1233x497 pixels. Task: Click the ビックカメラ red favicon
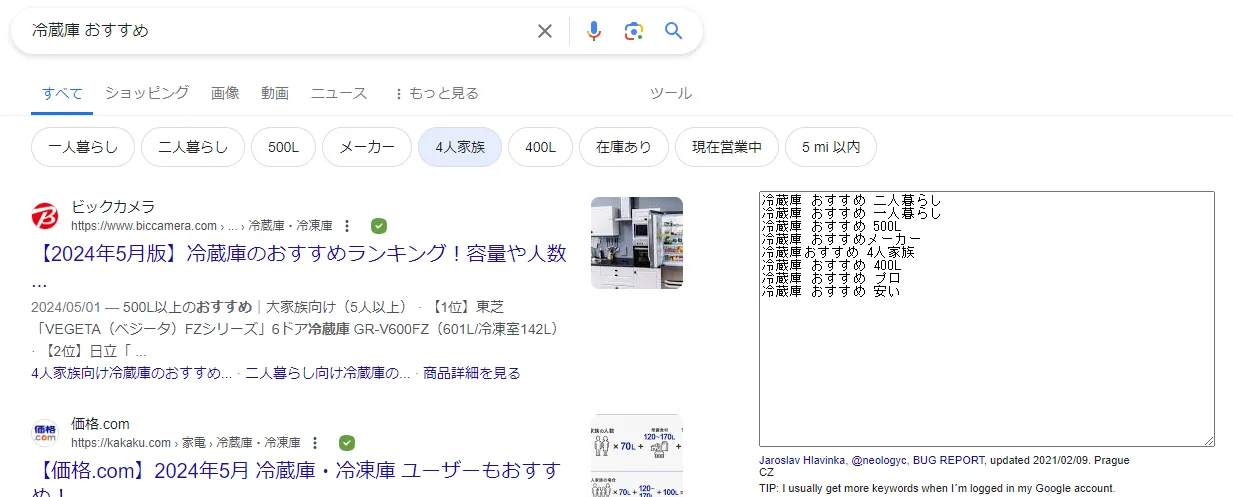coord(45,216)
